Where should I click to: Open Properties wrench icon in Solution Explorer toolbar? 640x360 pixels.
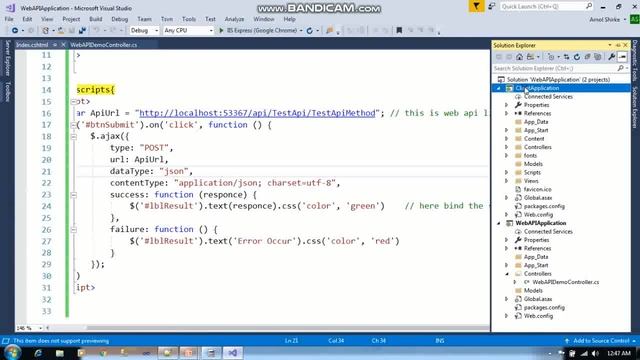click(611, 57)
